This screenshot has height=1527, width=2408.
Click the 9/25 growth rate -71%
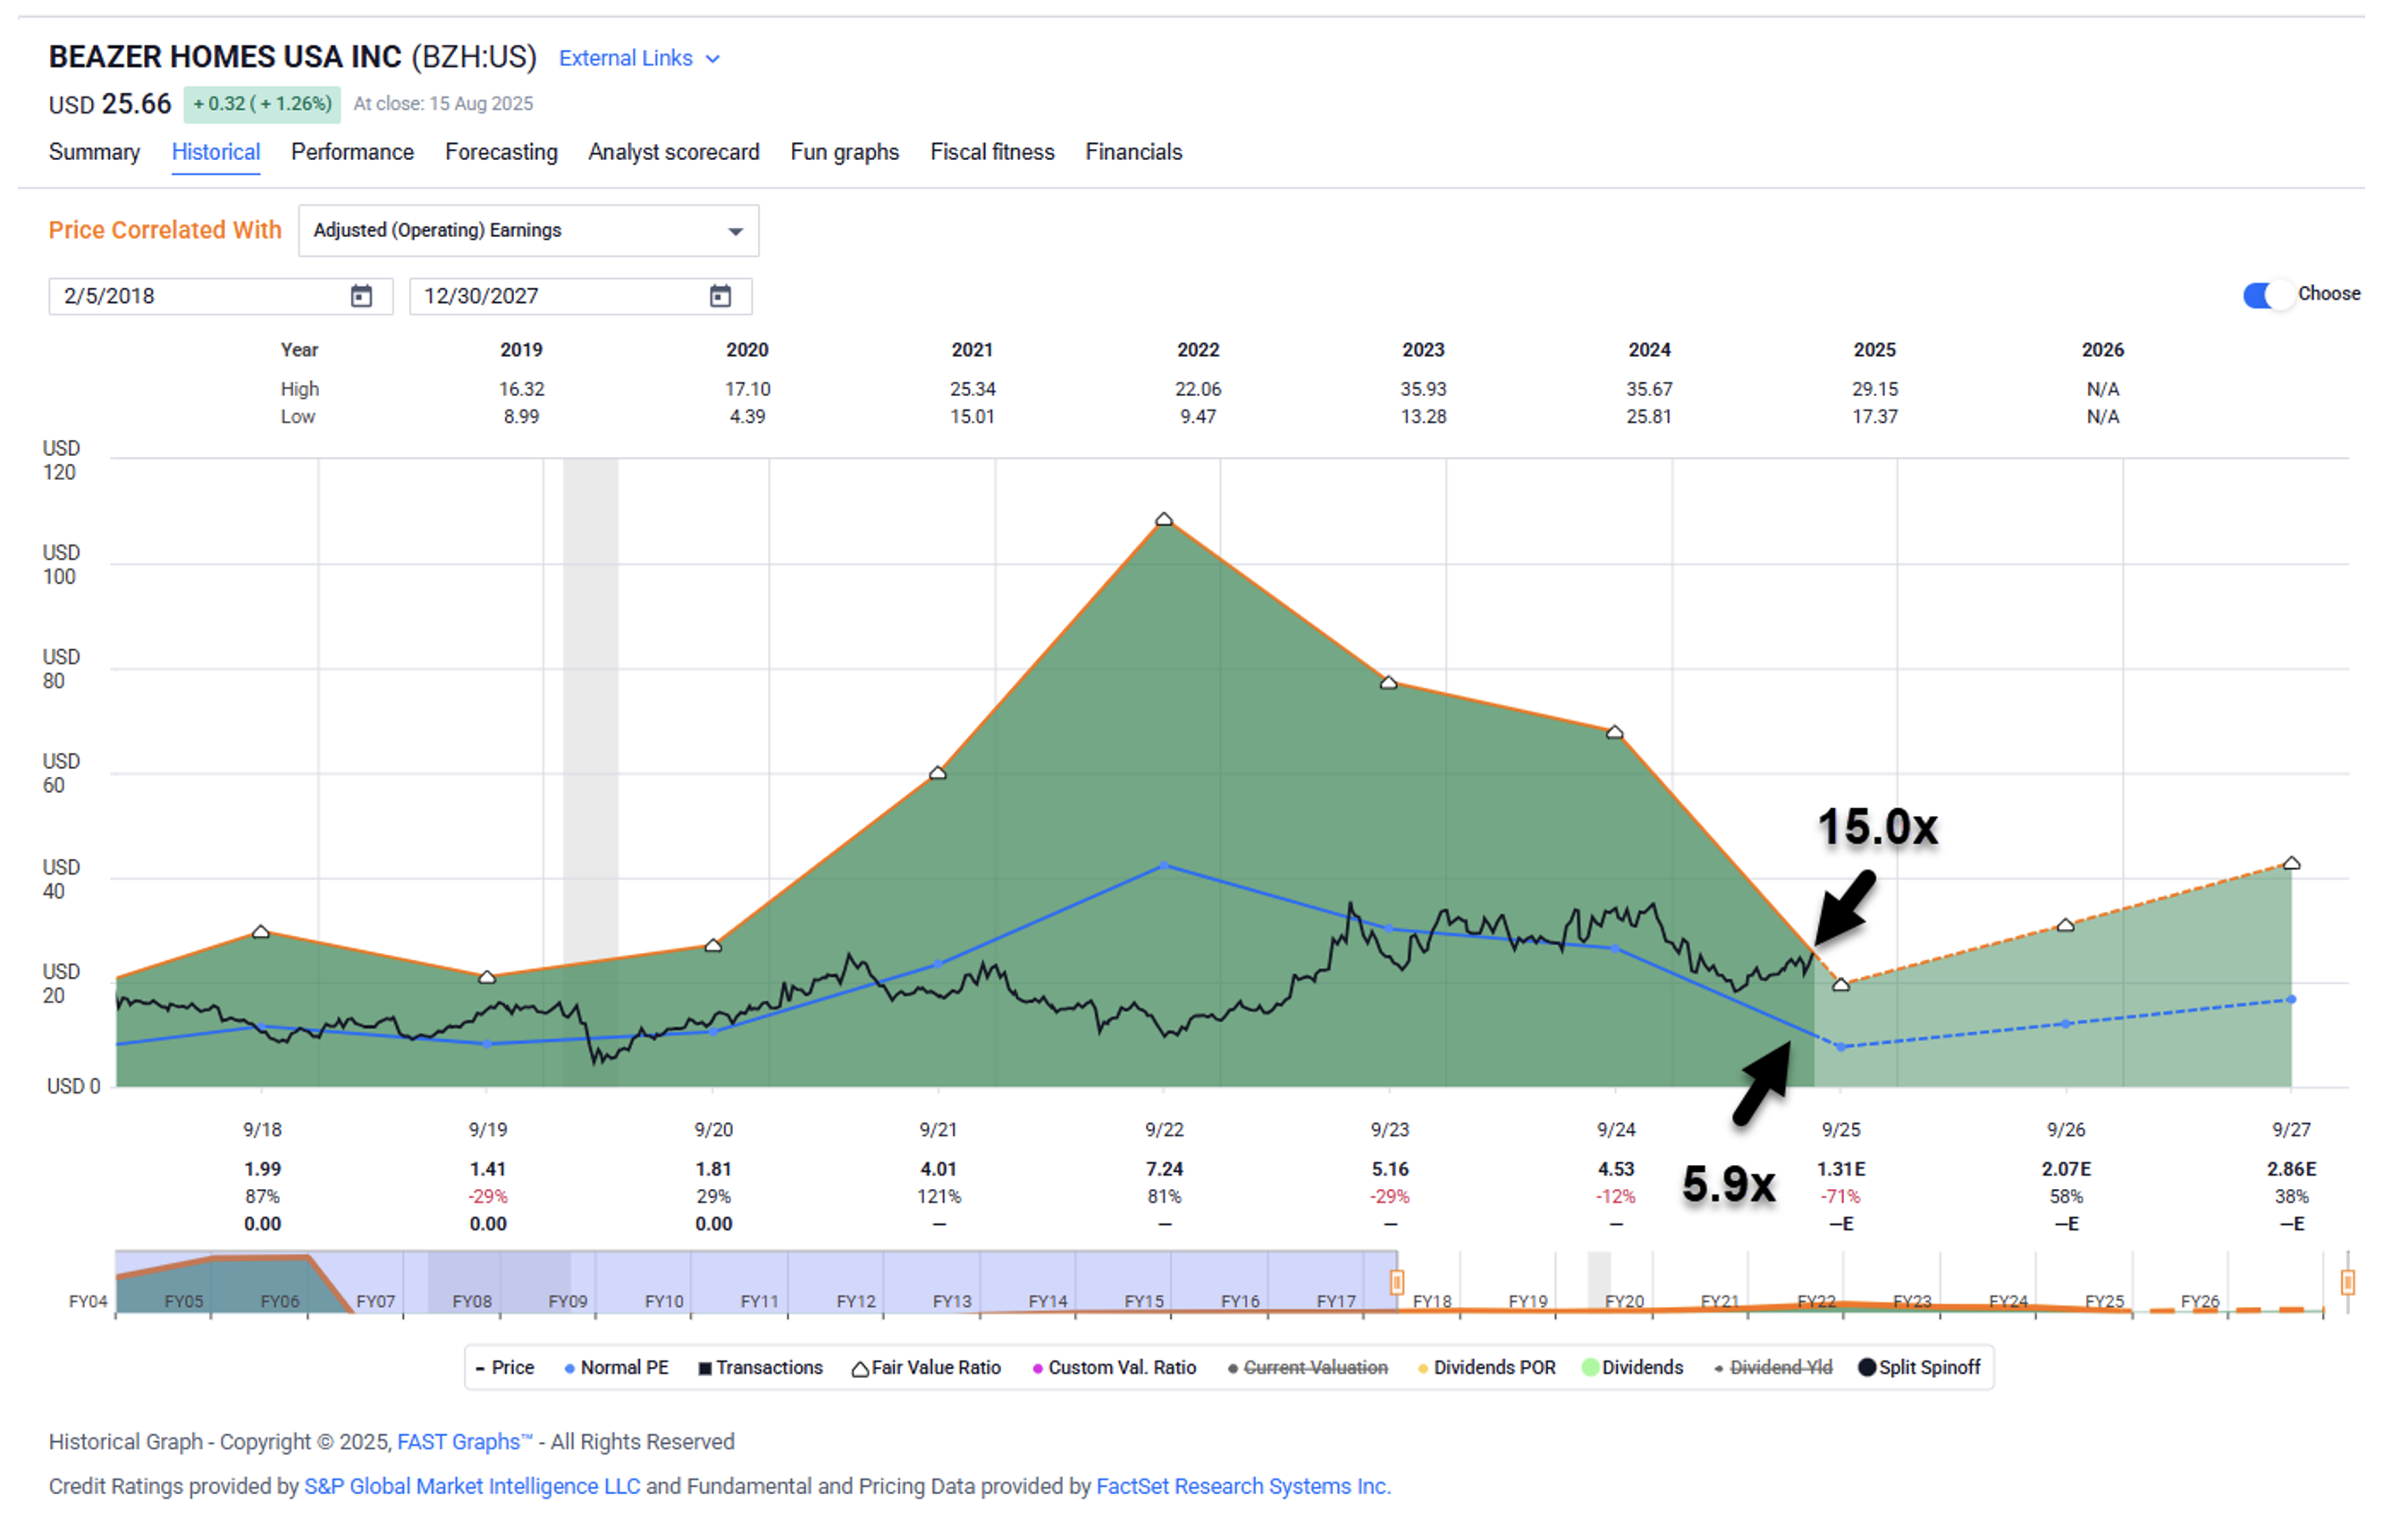coord(1840,1196)
